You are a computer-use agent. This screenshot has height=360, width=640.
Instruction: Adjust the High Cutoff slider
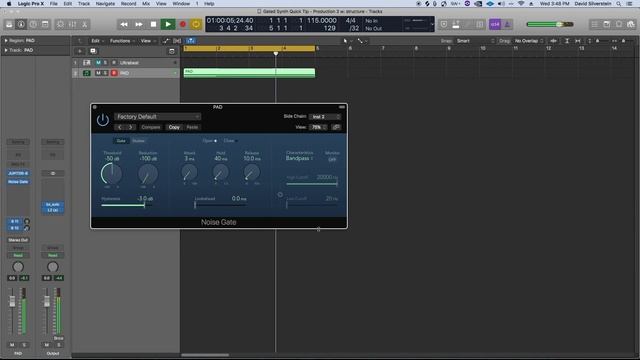312,184
